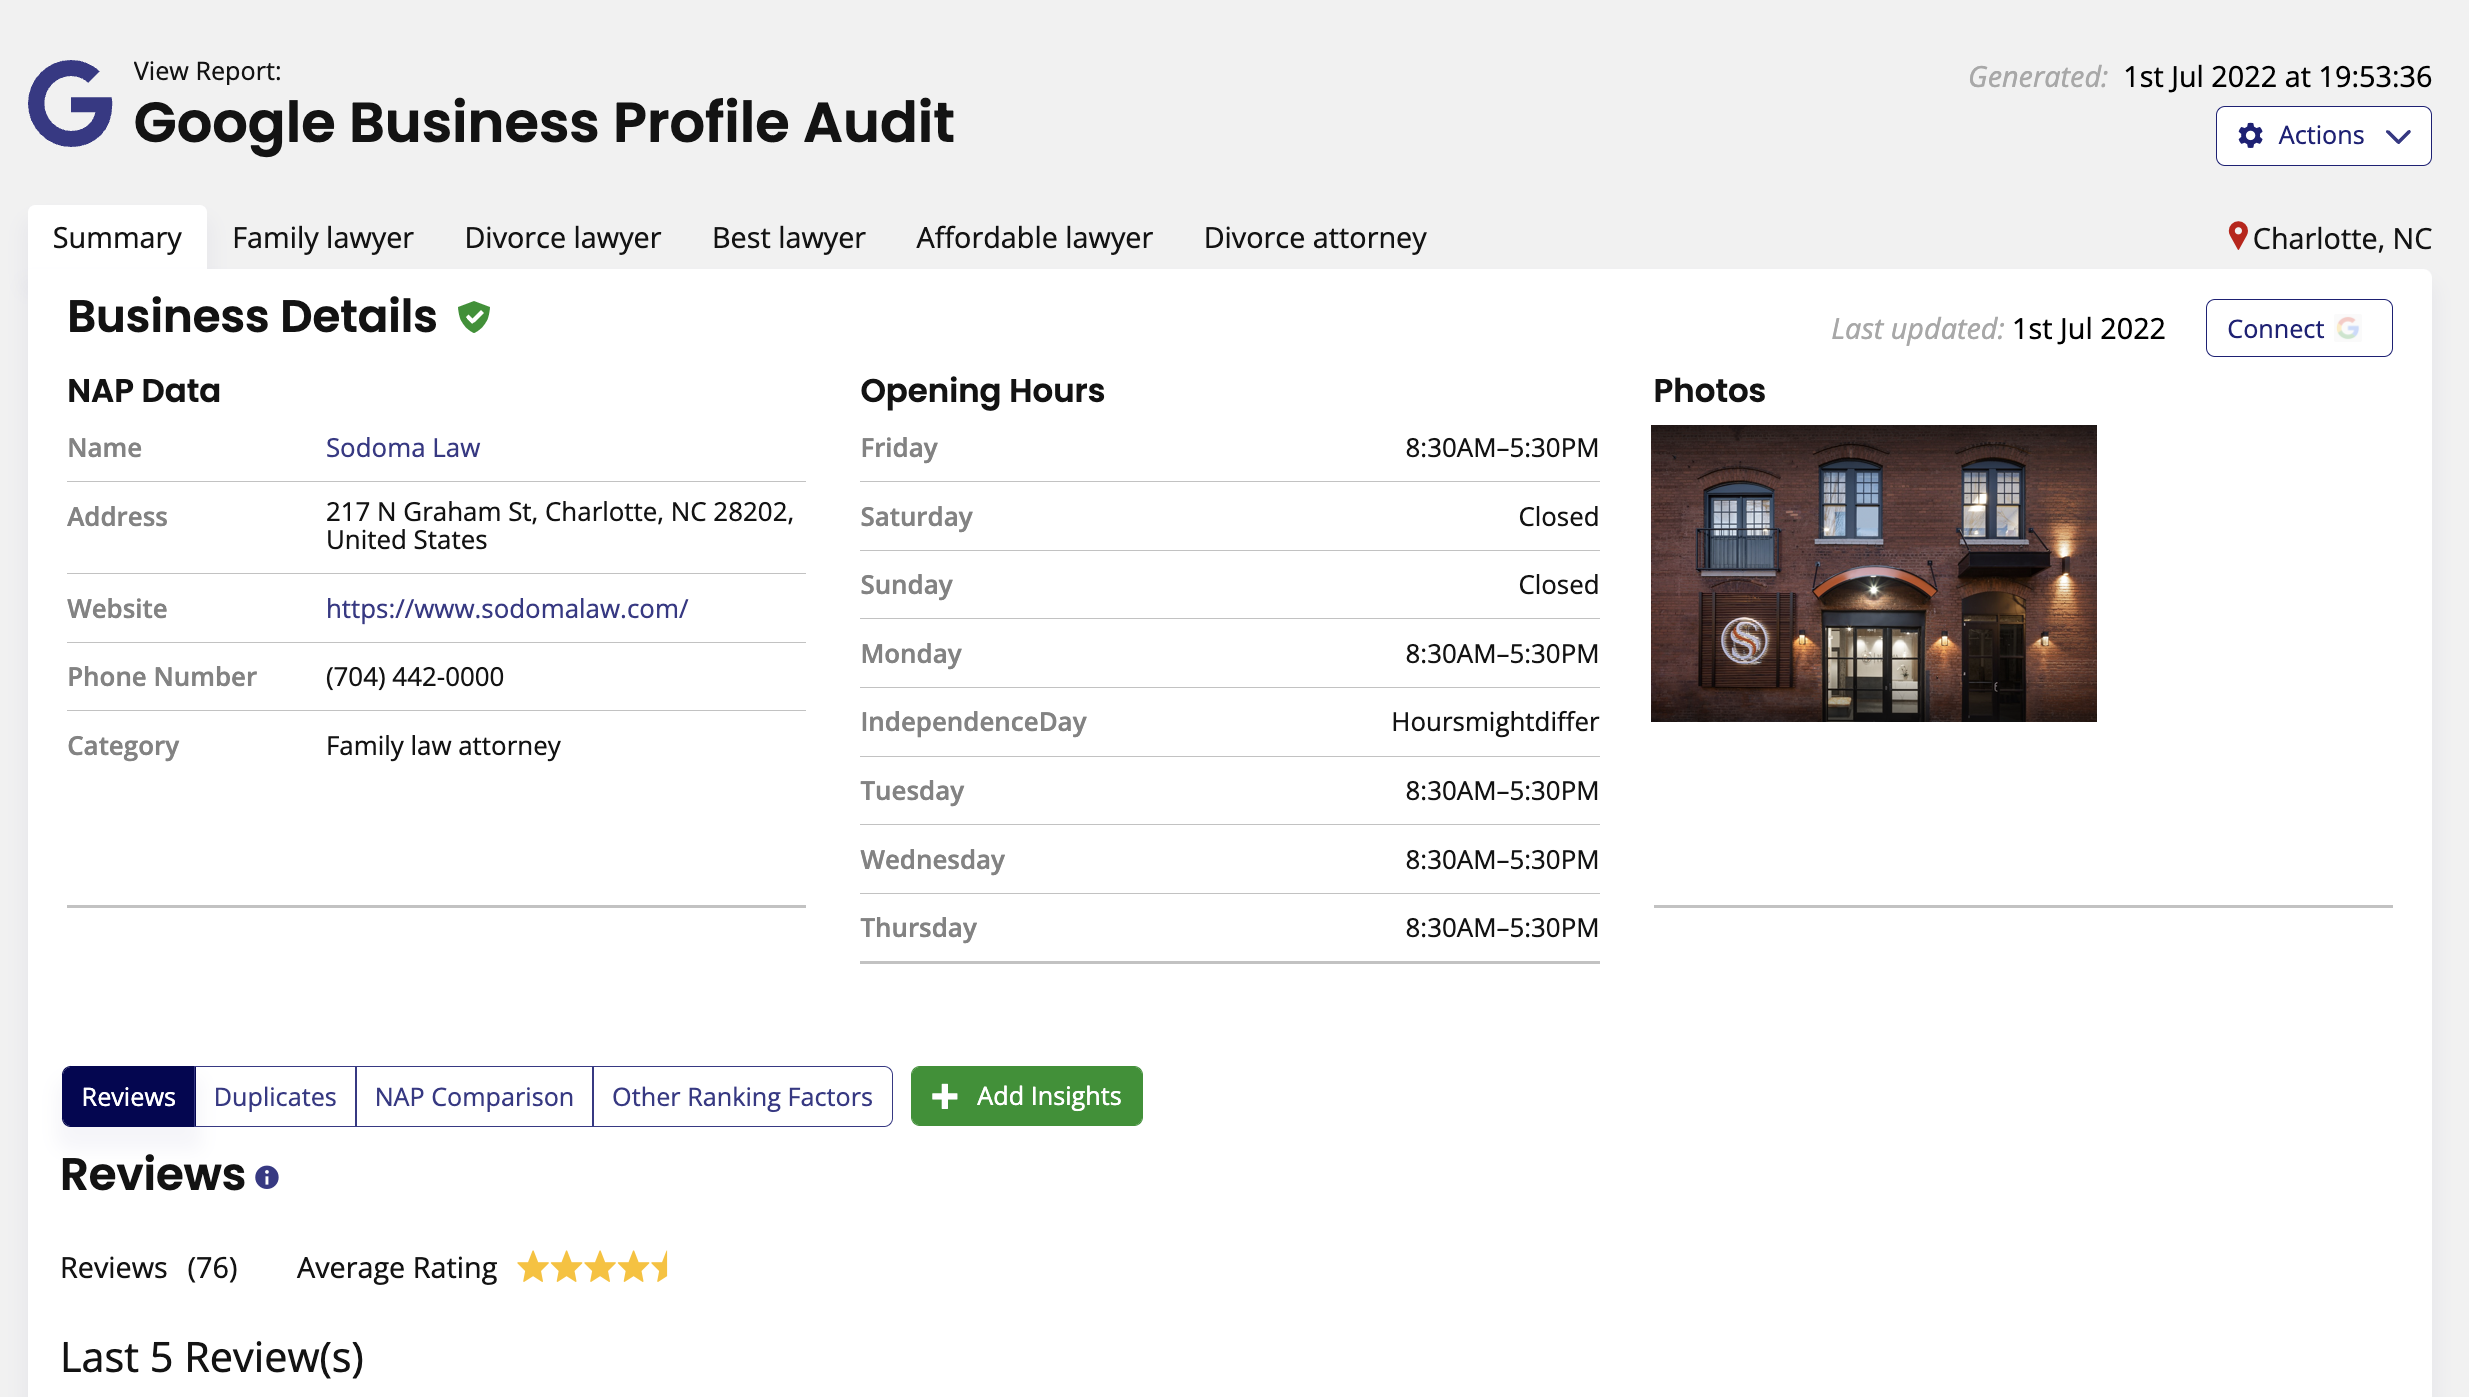Click the Friday 8:30AM–5:30PM hours value
Viewport: 2469px width, 1397px height.
1502,448
